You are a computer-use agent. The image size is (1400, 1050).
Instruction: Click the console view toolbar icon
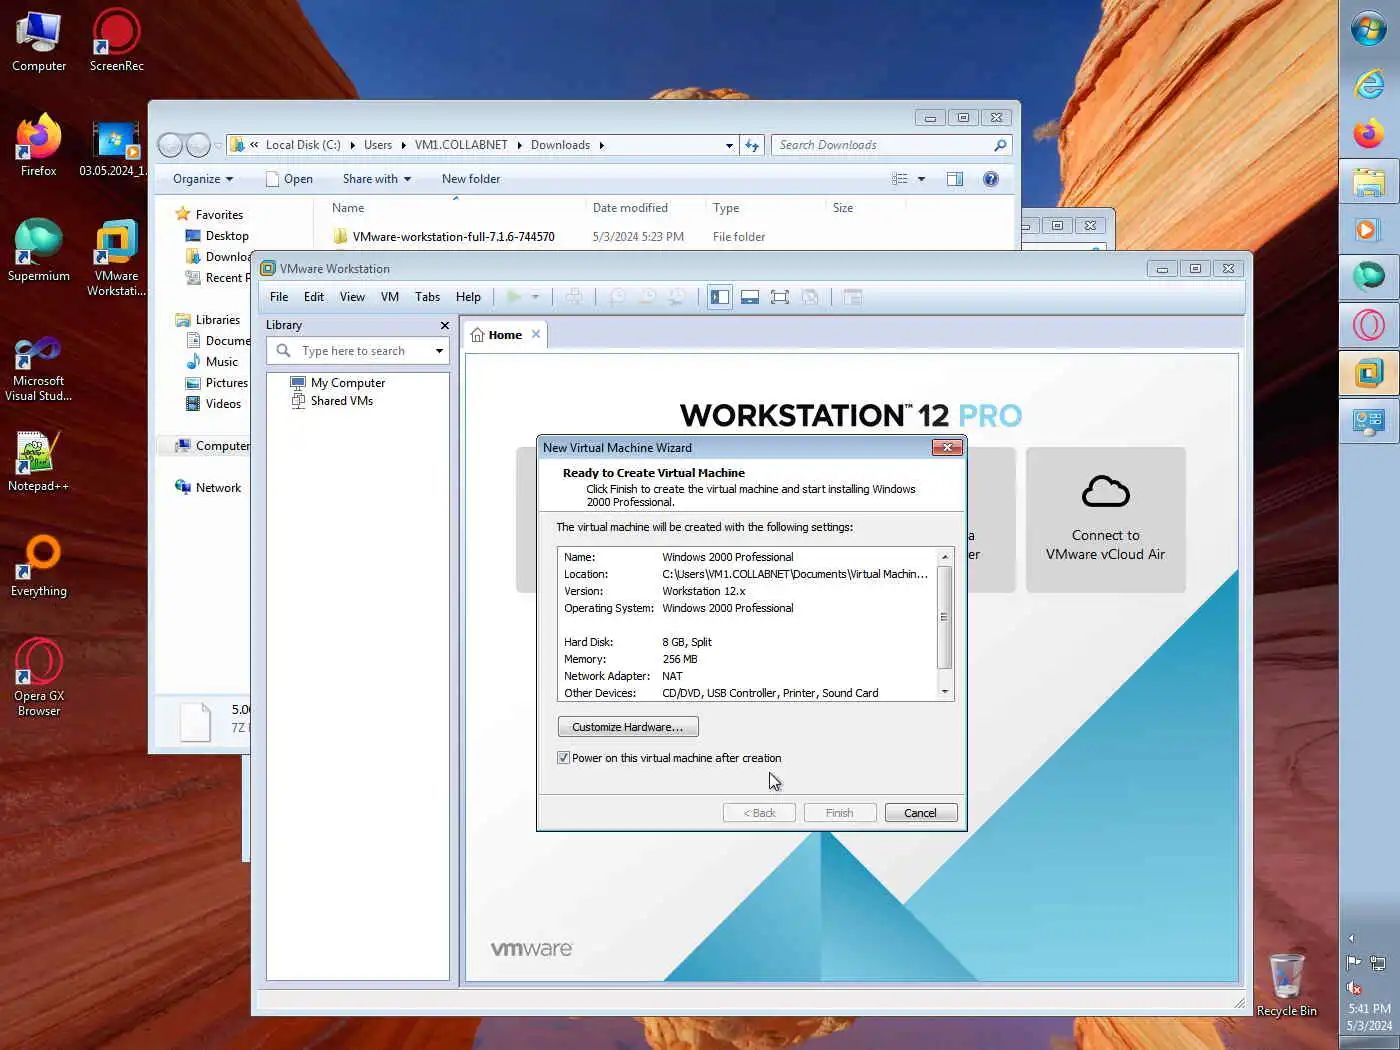pos(852,297)
